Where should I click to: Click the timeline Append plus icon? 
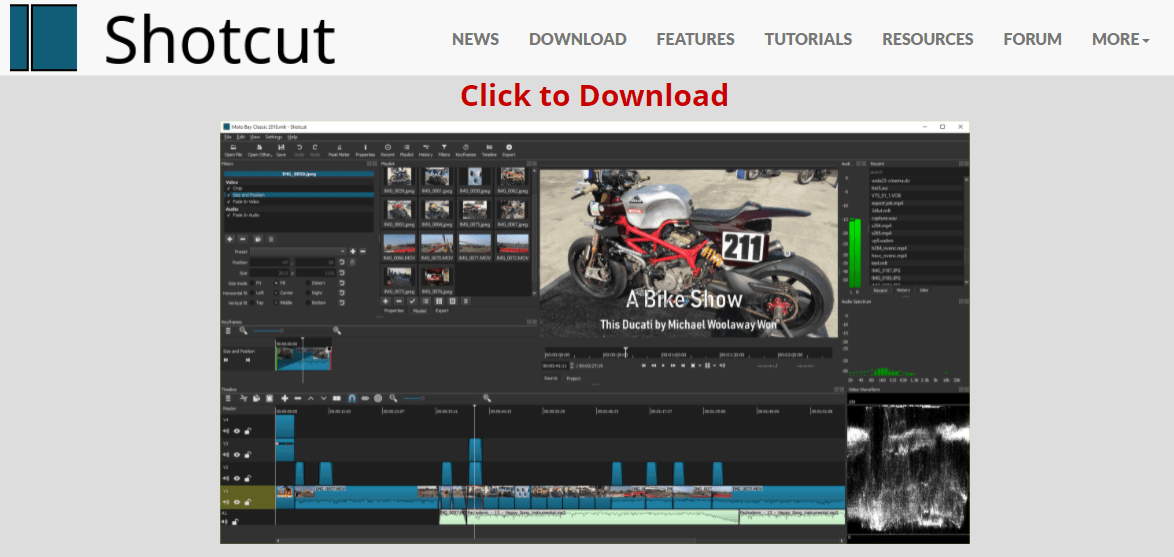coord(285,398)
